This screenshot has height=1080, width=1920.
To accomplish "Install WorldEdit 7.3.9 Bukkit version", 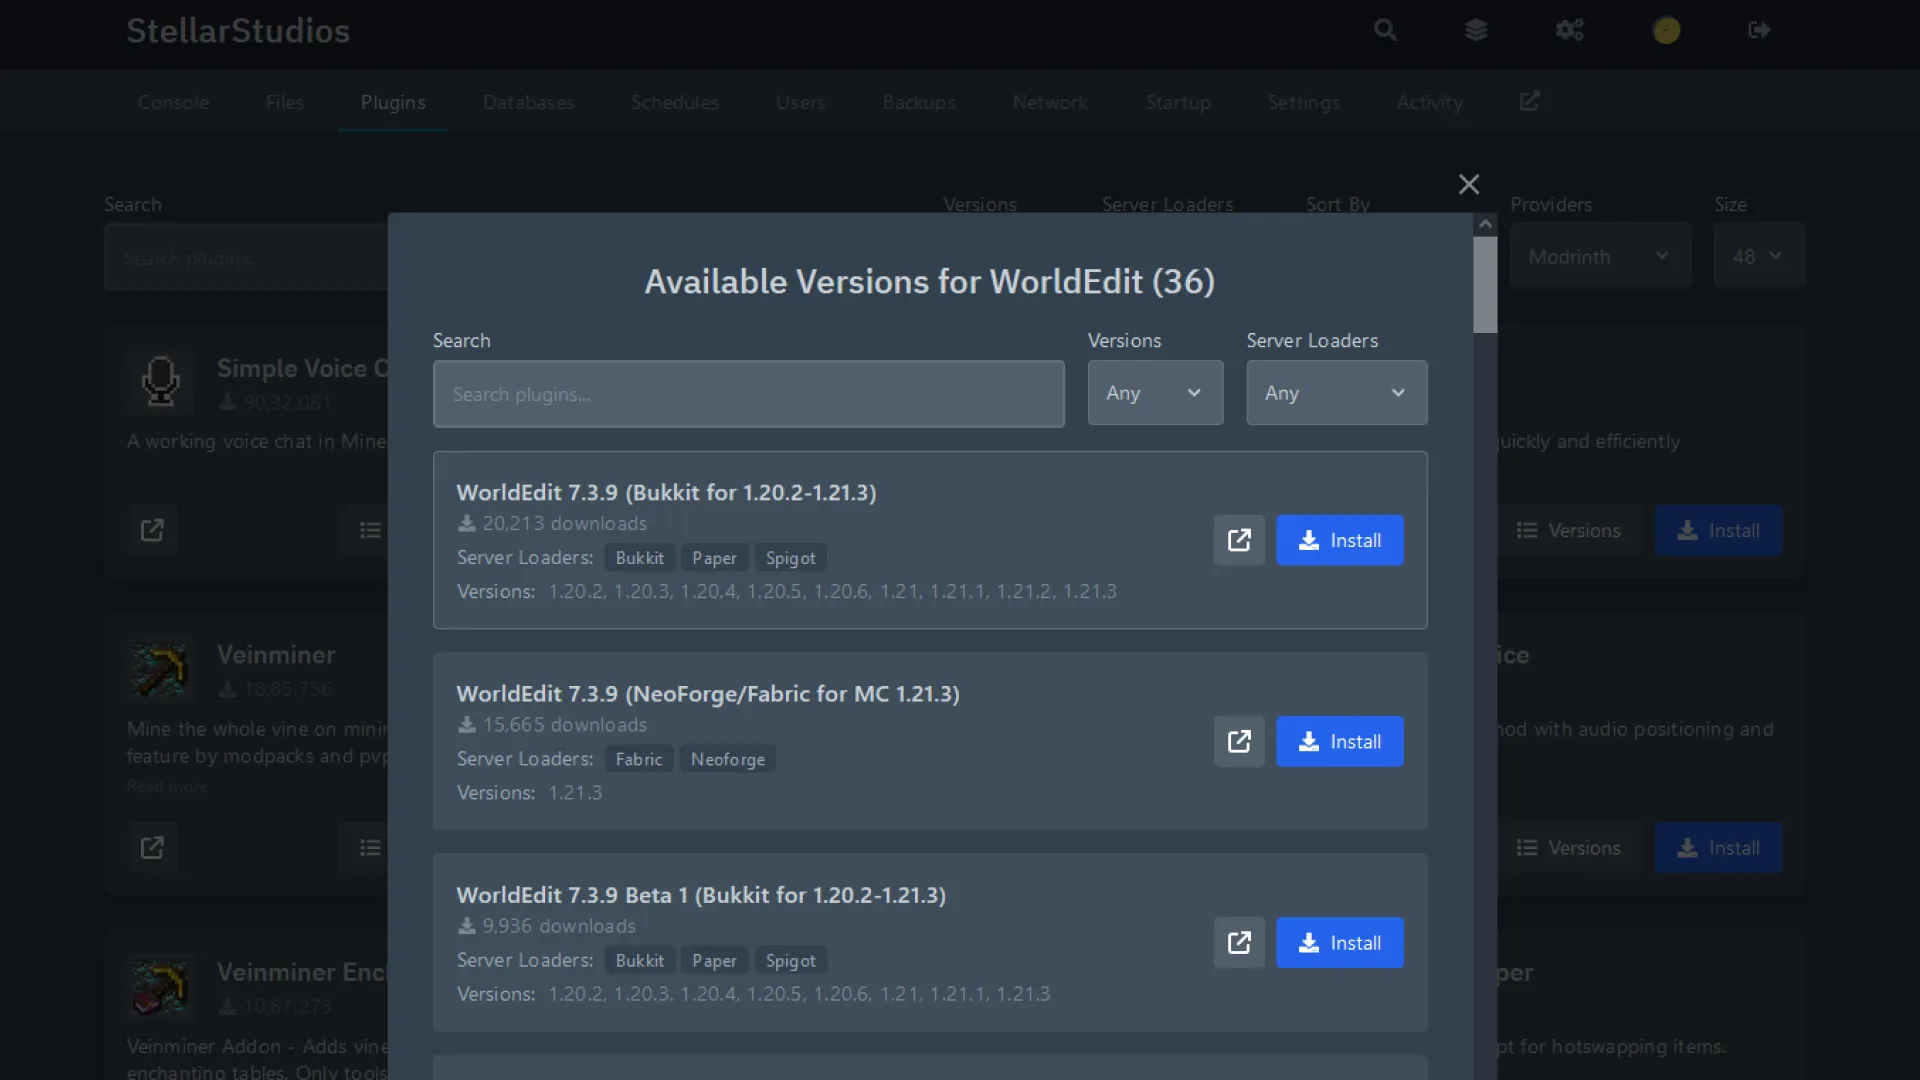I will click(x=1339, y=540).
